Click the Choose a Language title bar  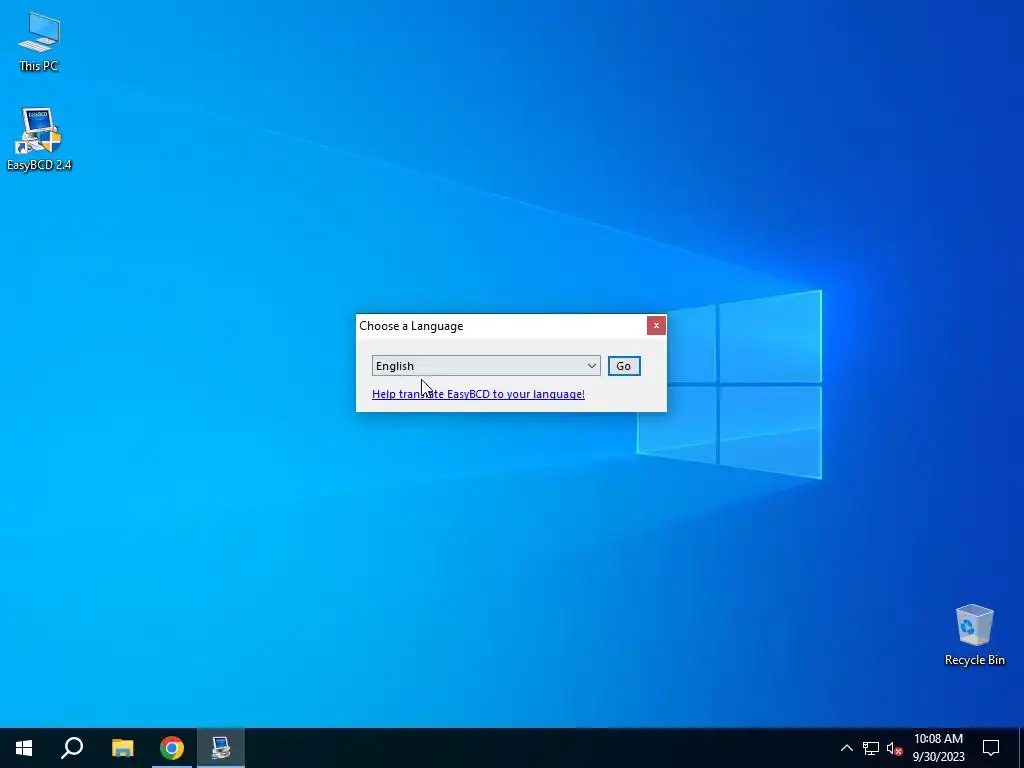click(501, 326)
